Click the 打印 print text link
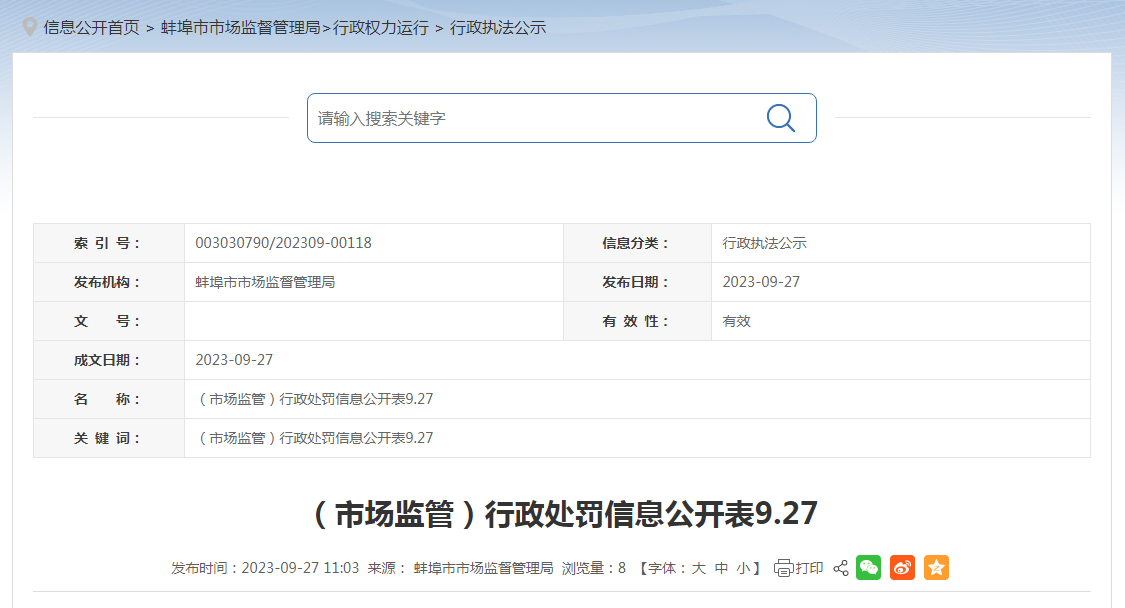 pyautogui.click(x=809, y=568)
